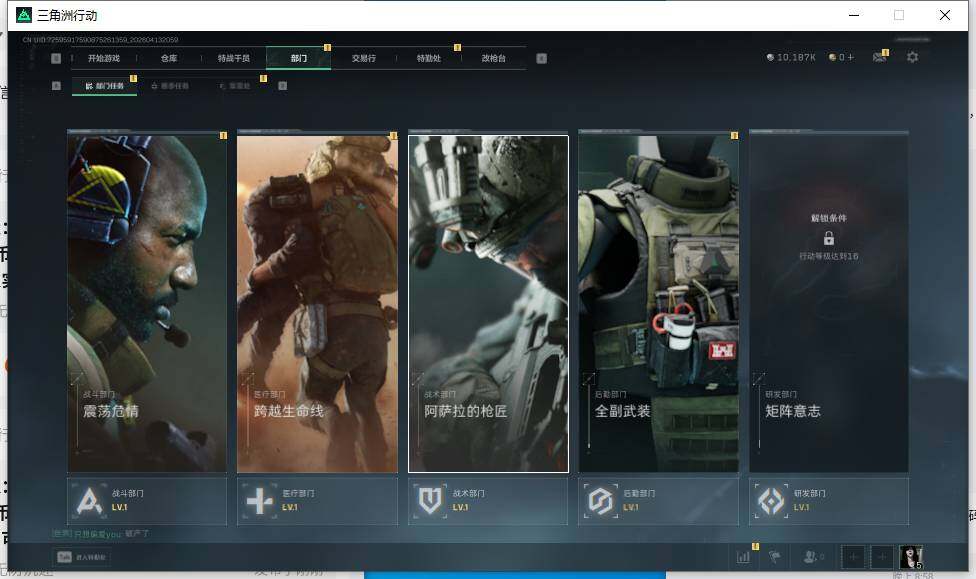Click the padlock icon on the locked card
Screen dimensions: 976x579
[x=828, y=238]
